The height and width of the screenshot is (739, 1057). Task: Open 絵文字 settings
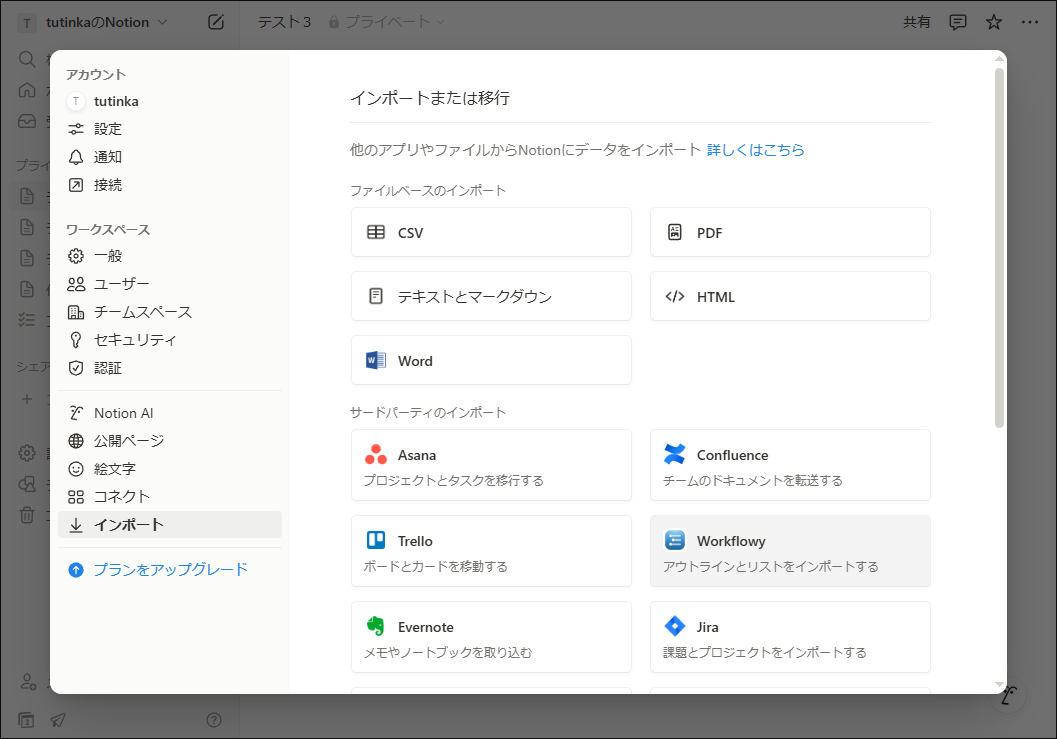click(x=170, y=469)
